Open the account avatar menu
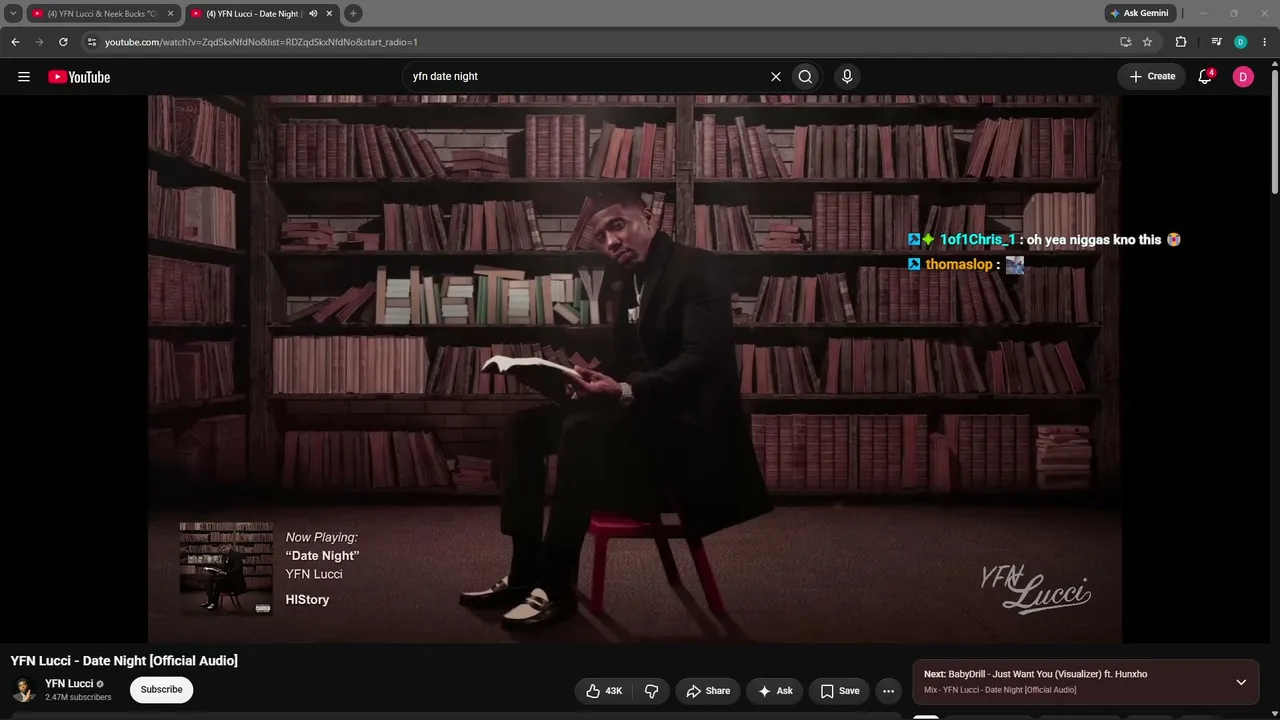This screenshot has height=720, width=1280. click(1243, 77)
